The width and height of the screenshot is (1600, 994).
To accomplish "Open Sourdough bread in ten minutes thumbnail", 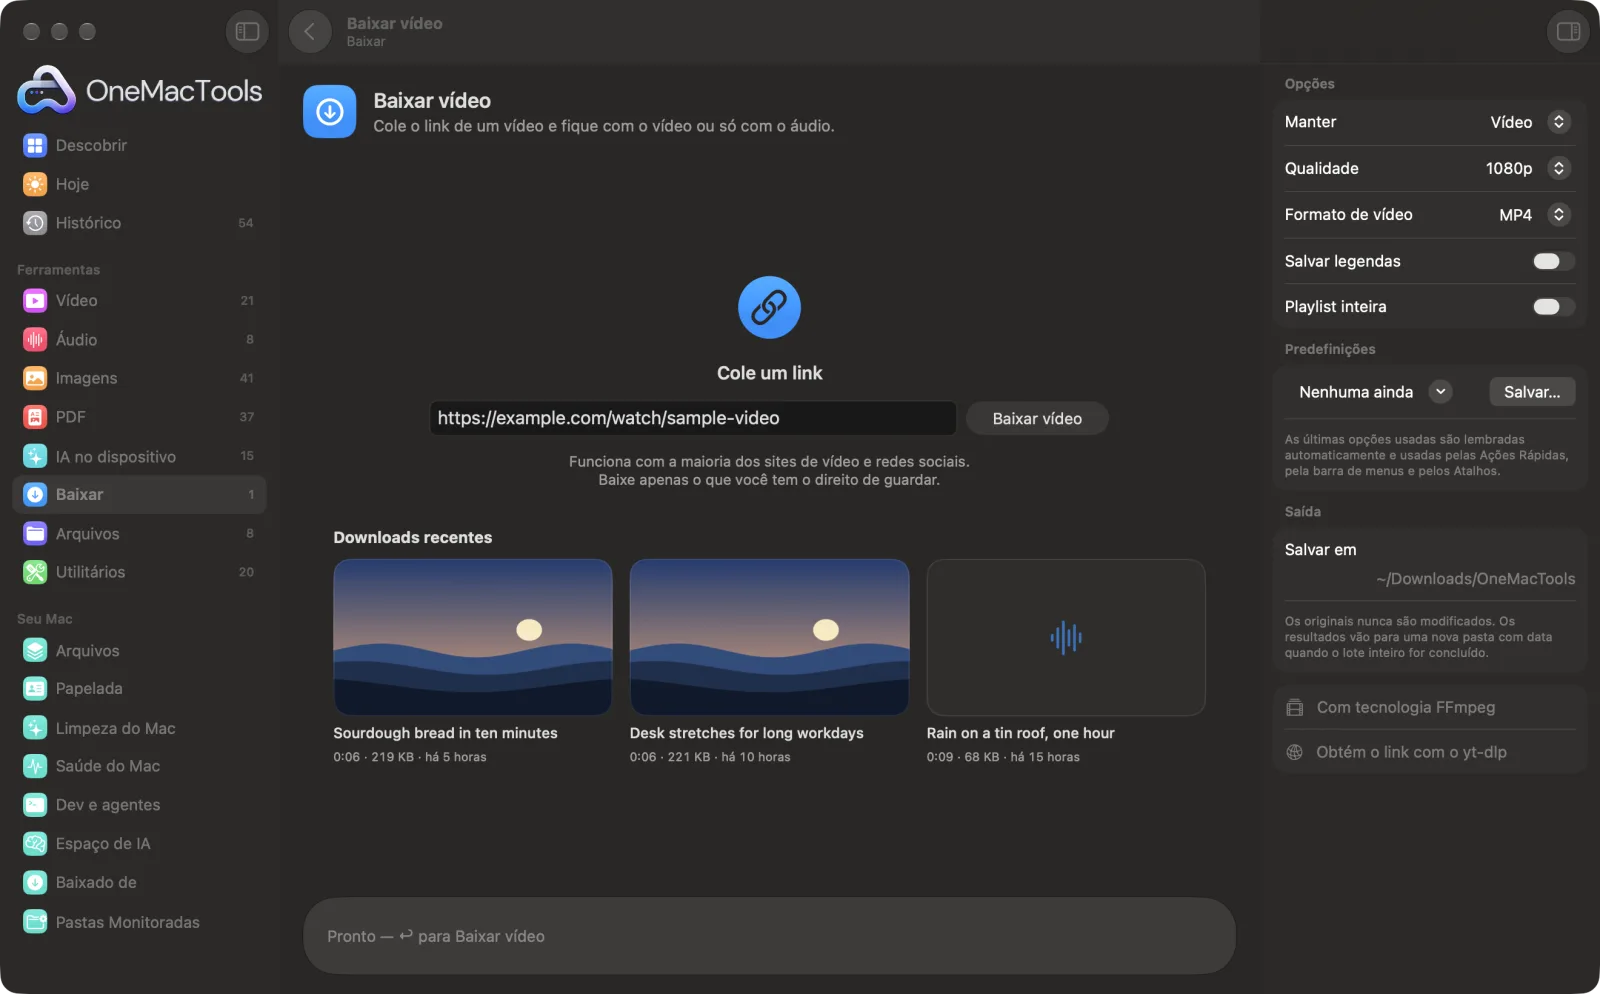I will point(472,637).
